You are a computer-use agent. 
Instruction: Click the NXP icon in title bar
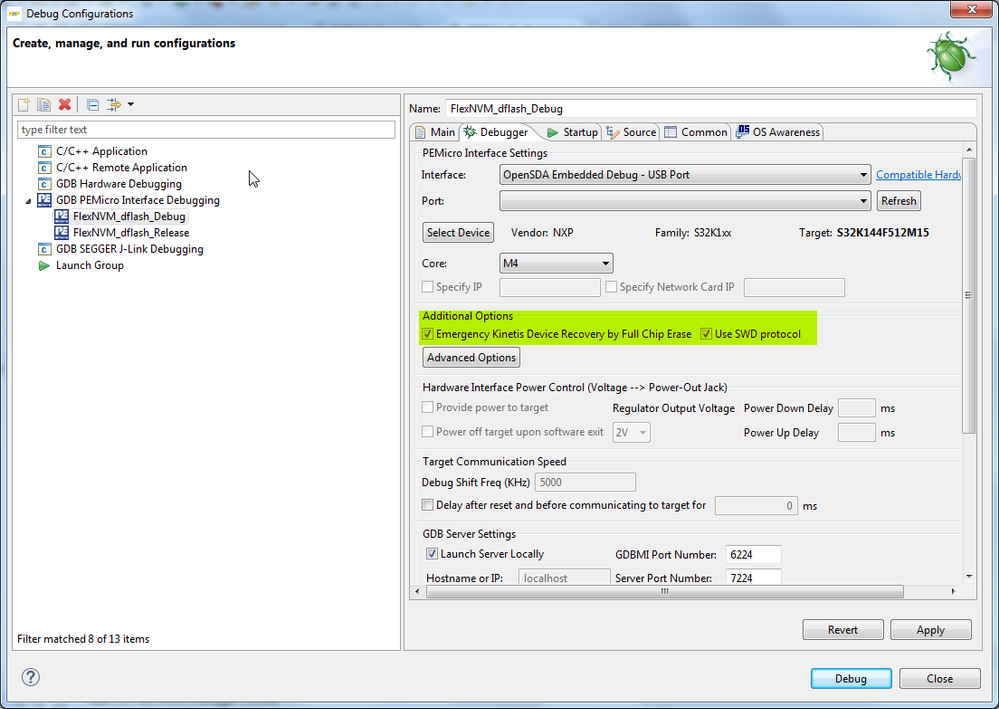[14, 13]
